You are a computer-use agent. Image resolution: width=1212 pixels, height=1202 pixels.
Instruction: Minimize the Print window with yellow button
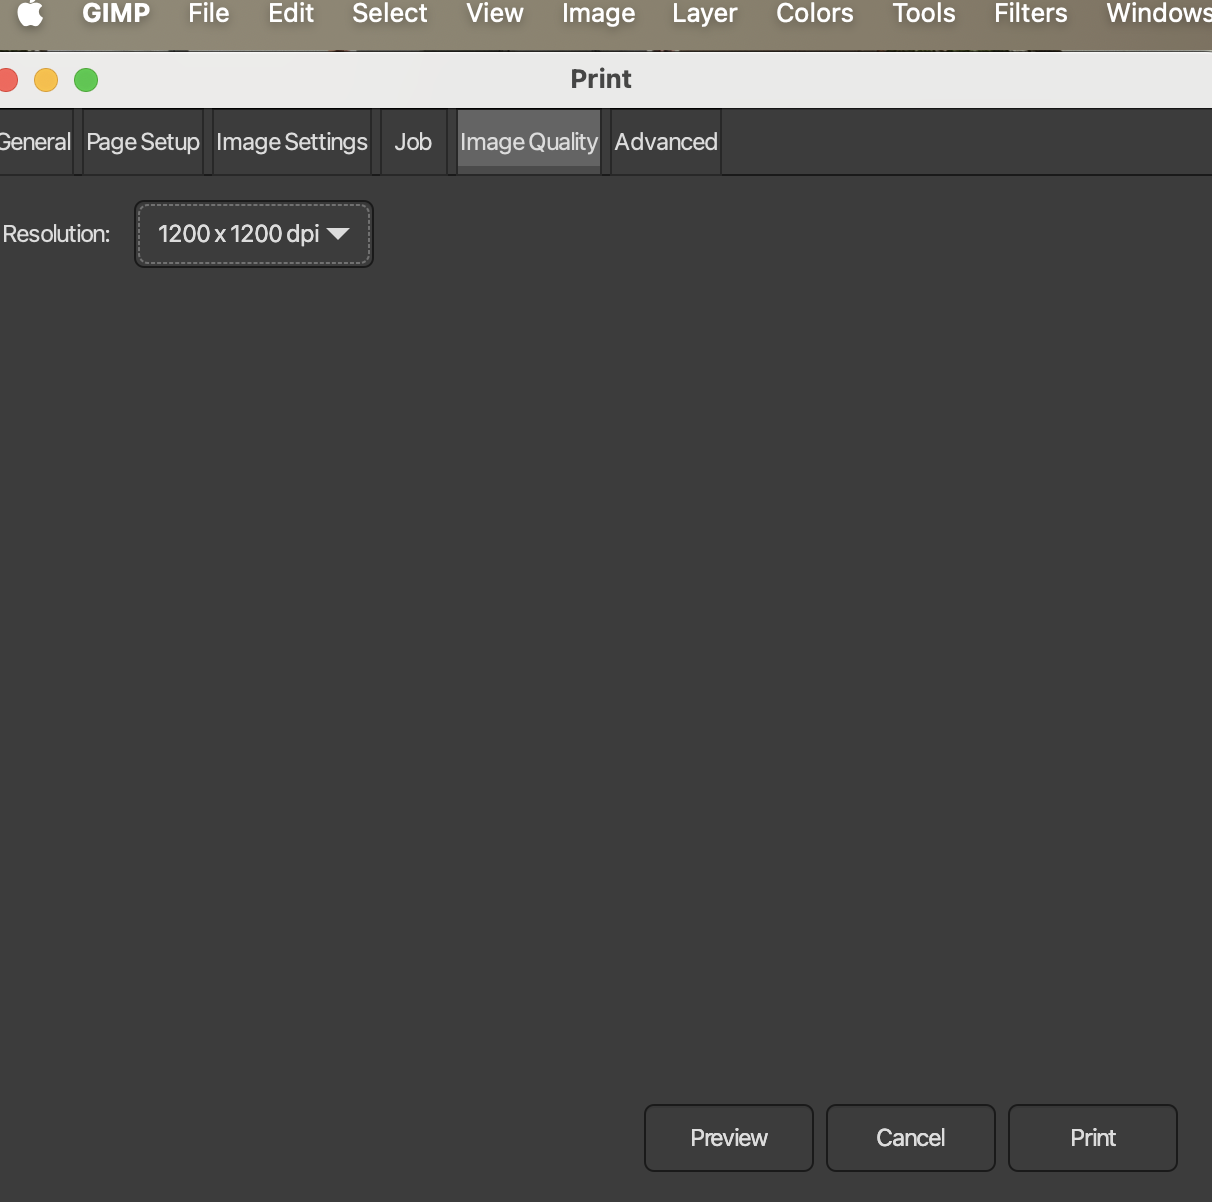point(46,80)
